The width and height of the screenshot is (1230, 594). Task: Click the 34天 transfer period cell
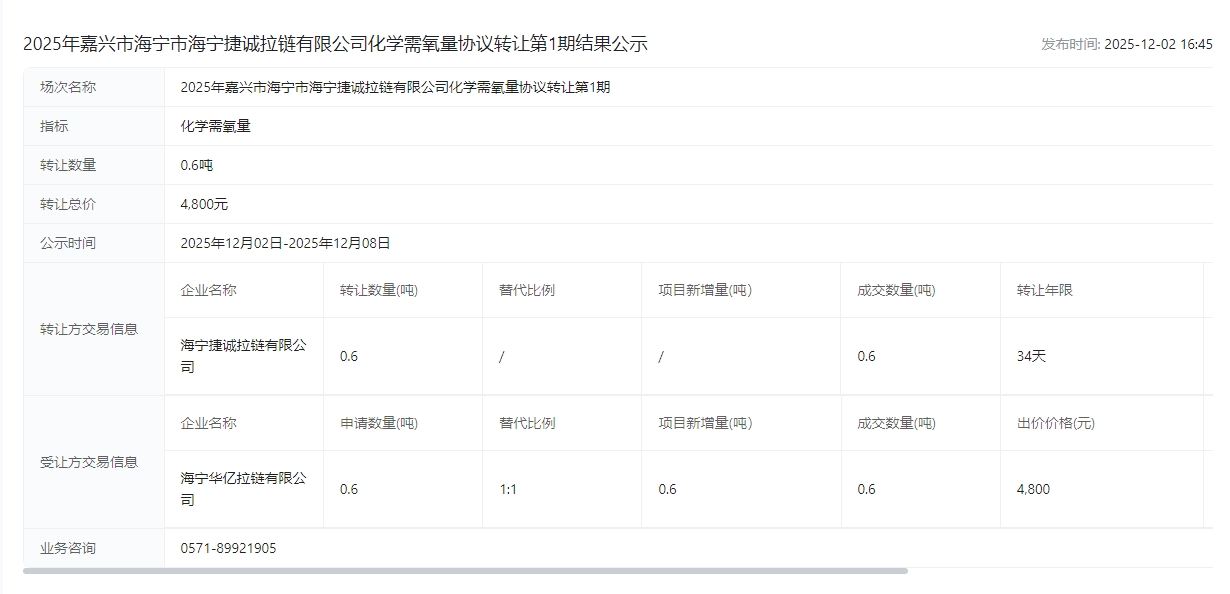(1031, 356)
